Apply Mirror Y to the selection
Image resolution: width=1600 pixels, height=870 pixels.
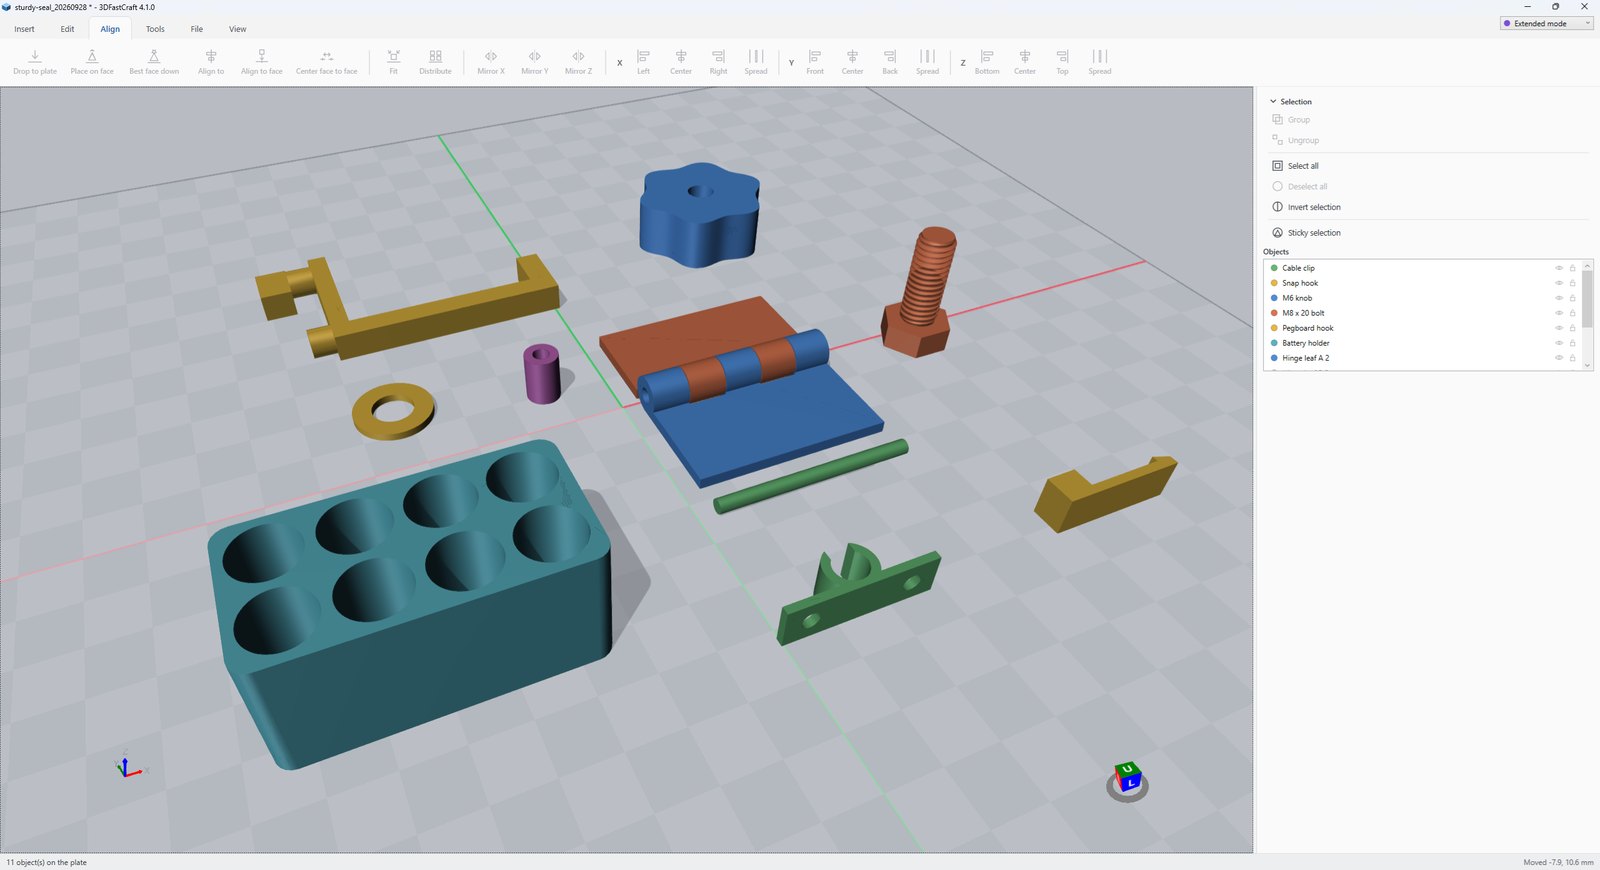pyautogui.click(x=535, y=62)
